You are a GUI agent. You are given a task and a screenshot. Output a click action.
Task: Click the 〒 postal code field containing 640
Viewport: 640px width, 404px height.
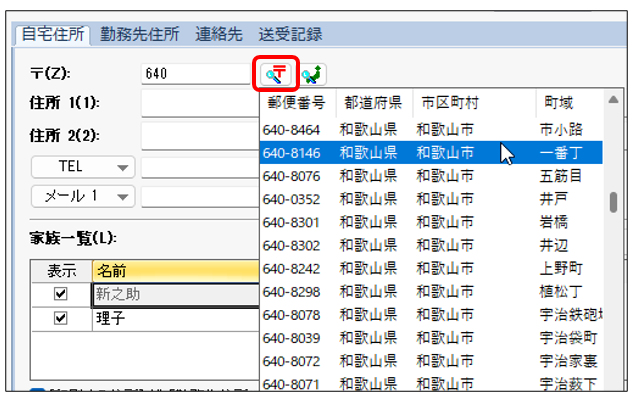197,73
